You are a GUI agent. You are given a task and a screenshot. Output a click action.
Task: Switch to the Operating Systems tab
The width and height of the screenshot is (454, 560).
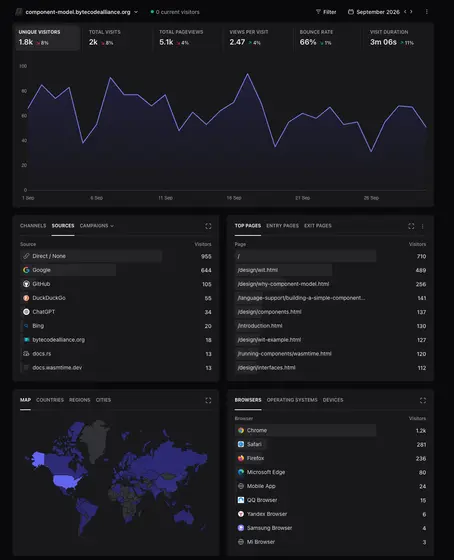click(292, 400)
